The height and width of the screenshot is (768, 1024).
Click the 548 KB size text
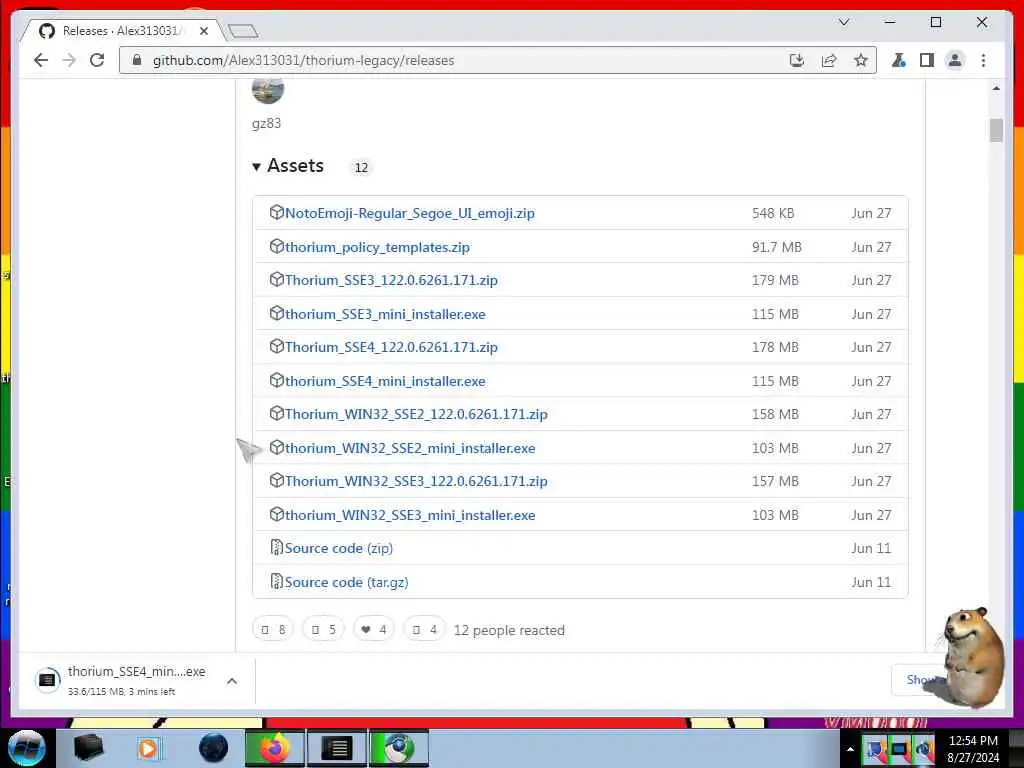point(773,213)
